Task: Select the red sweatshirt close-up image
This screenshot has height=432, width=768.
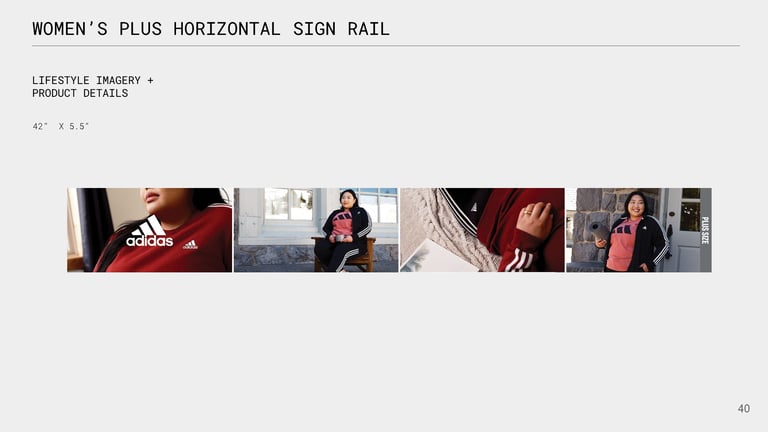Action: coord(149,230)
